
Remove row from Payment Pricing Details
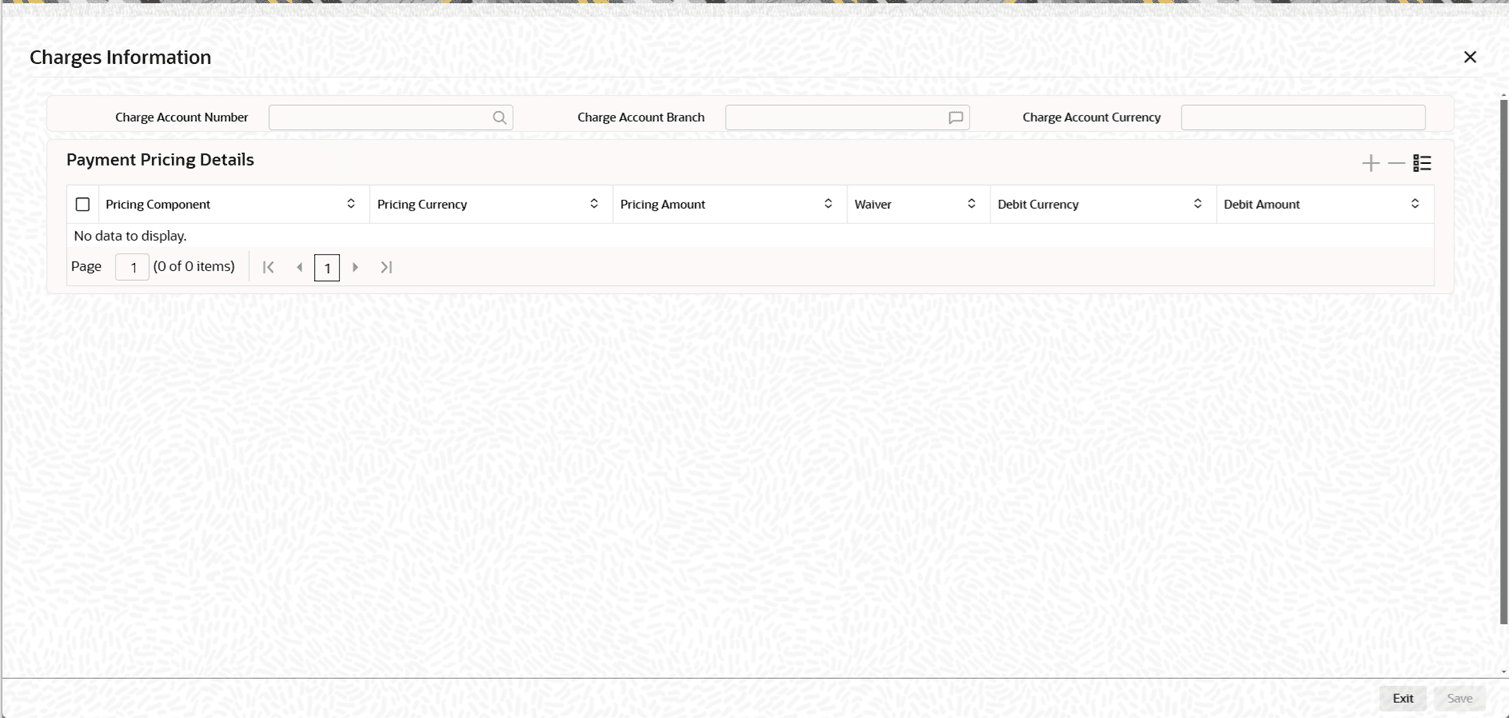1396,163
